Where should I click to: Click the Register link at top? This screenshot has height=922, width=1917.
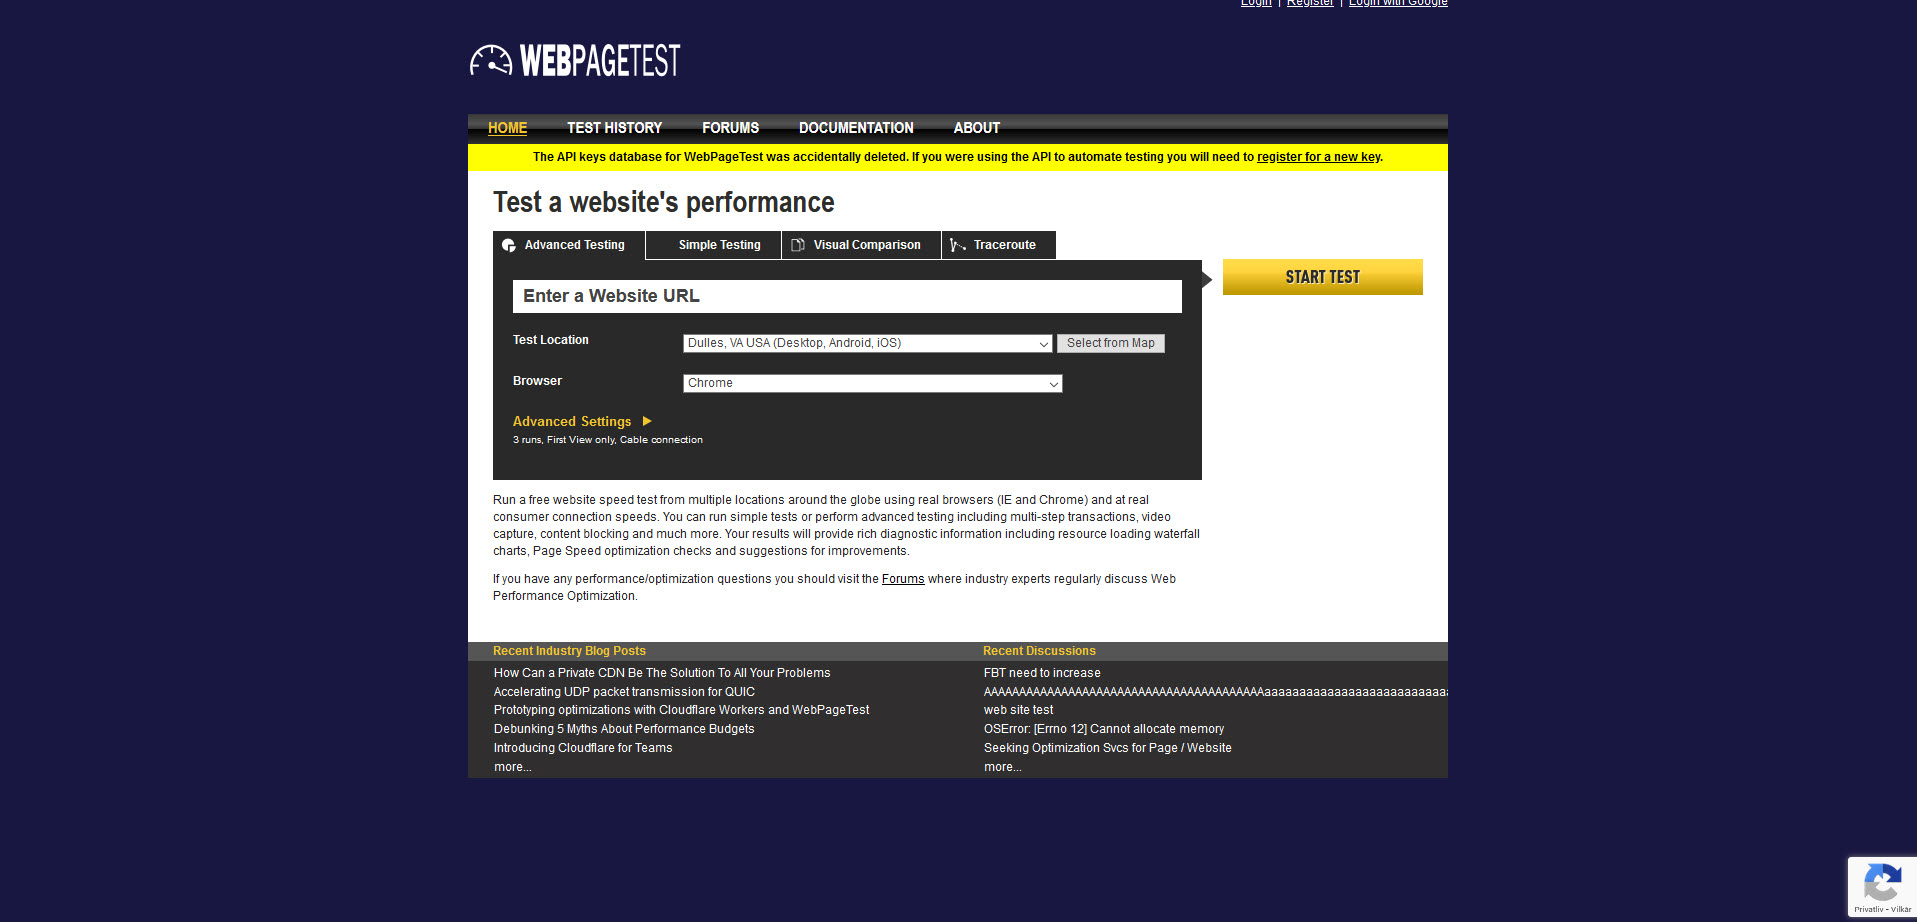coord(1310,2)
